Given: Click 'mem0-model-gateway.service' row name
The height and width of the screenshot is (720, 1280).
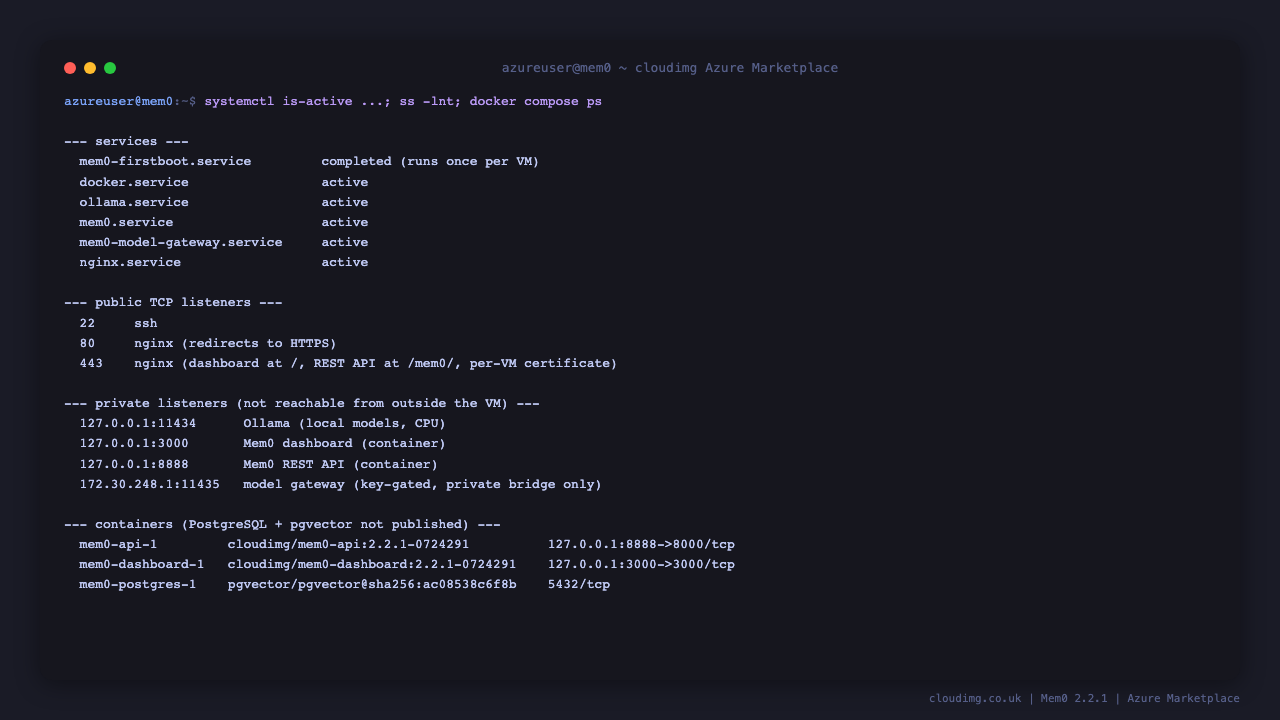Looking at the screenshot, I should pyautogui.click(x=181, y=242).
